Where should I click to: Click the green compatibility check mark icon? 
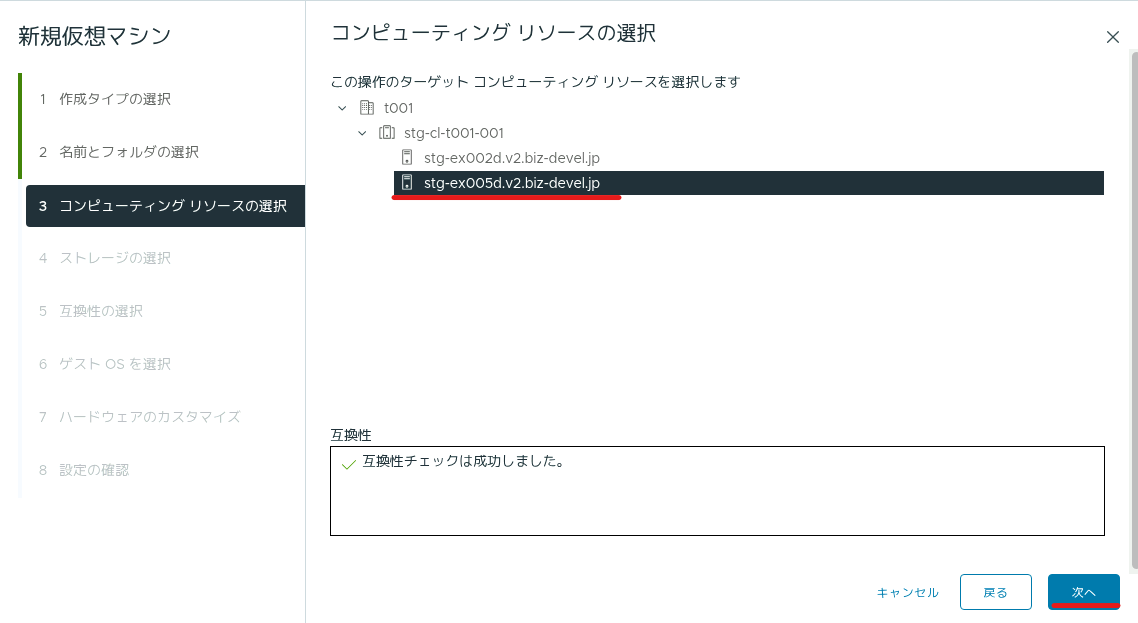(348, 464)
